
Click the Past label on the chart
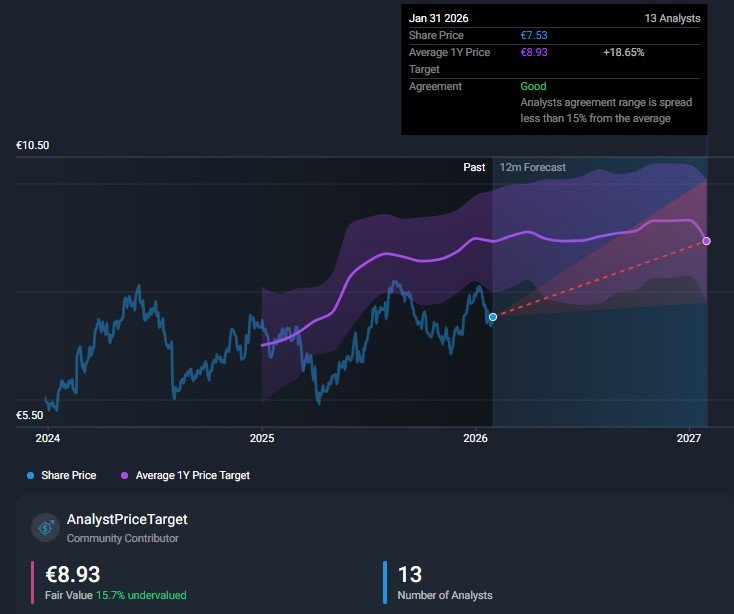pyautogui.click(x=474, y=167)
